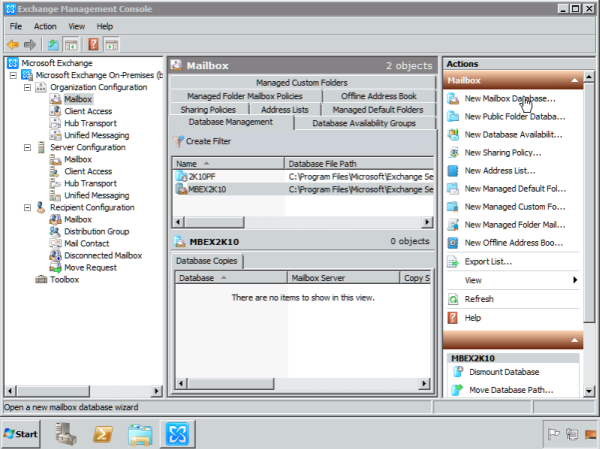Select the Database Copies tab
The width and height of the screenshot is (600, 449).
coord(207,261)
